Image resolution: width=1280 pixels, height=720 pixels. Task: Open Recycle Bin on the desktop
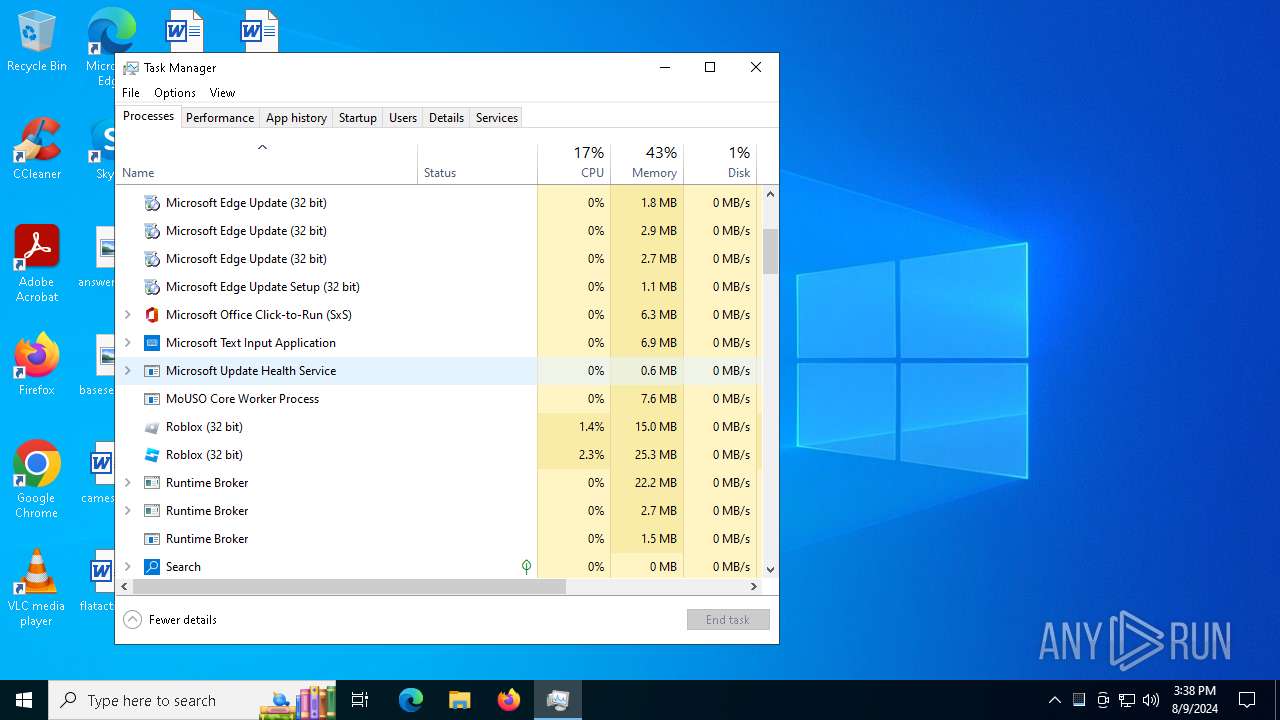[37, 41]
